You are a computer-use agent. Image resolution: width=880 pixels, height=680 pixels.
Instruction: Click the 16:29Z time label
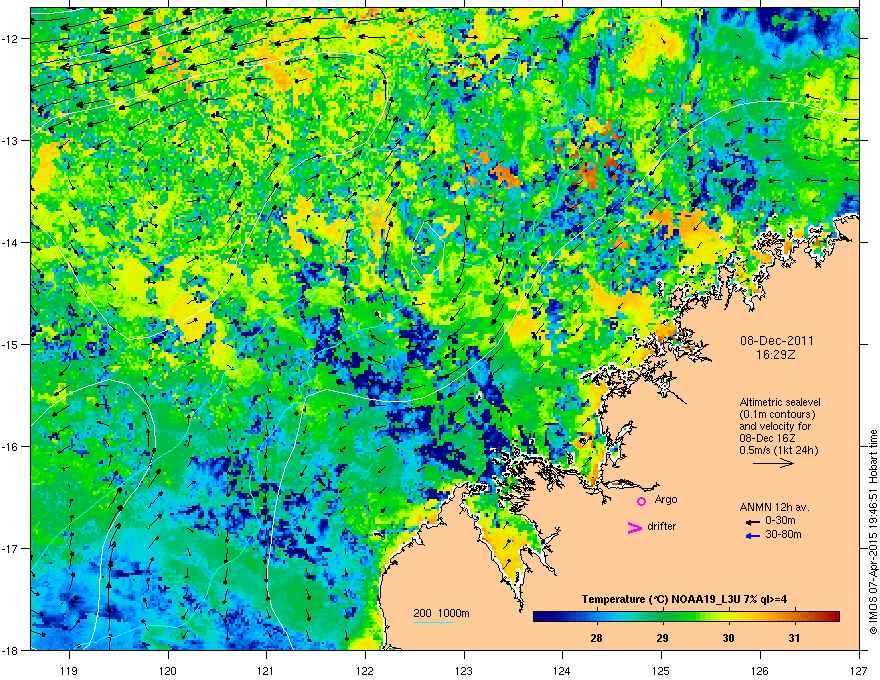click(x=776, y=355)
